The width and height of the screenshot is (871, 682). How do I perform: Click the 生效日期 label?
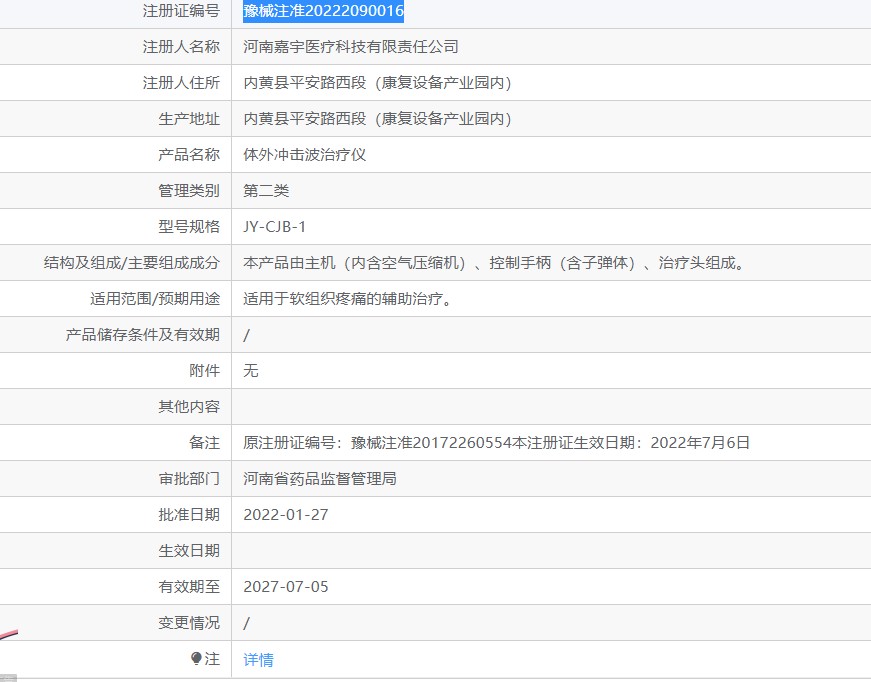pyautogui.click(x=189, y=551)
